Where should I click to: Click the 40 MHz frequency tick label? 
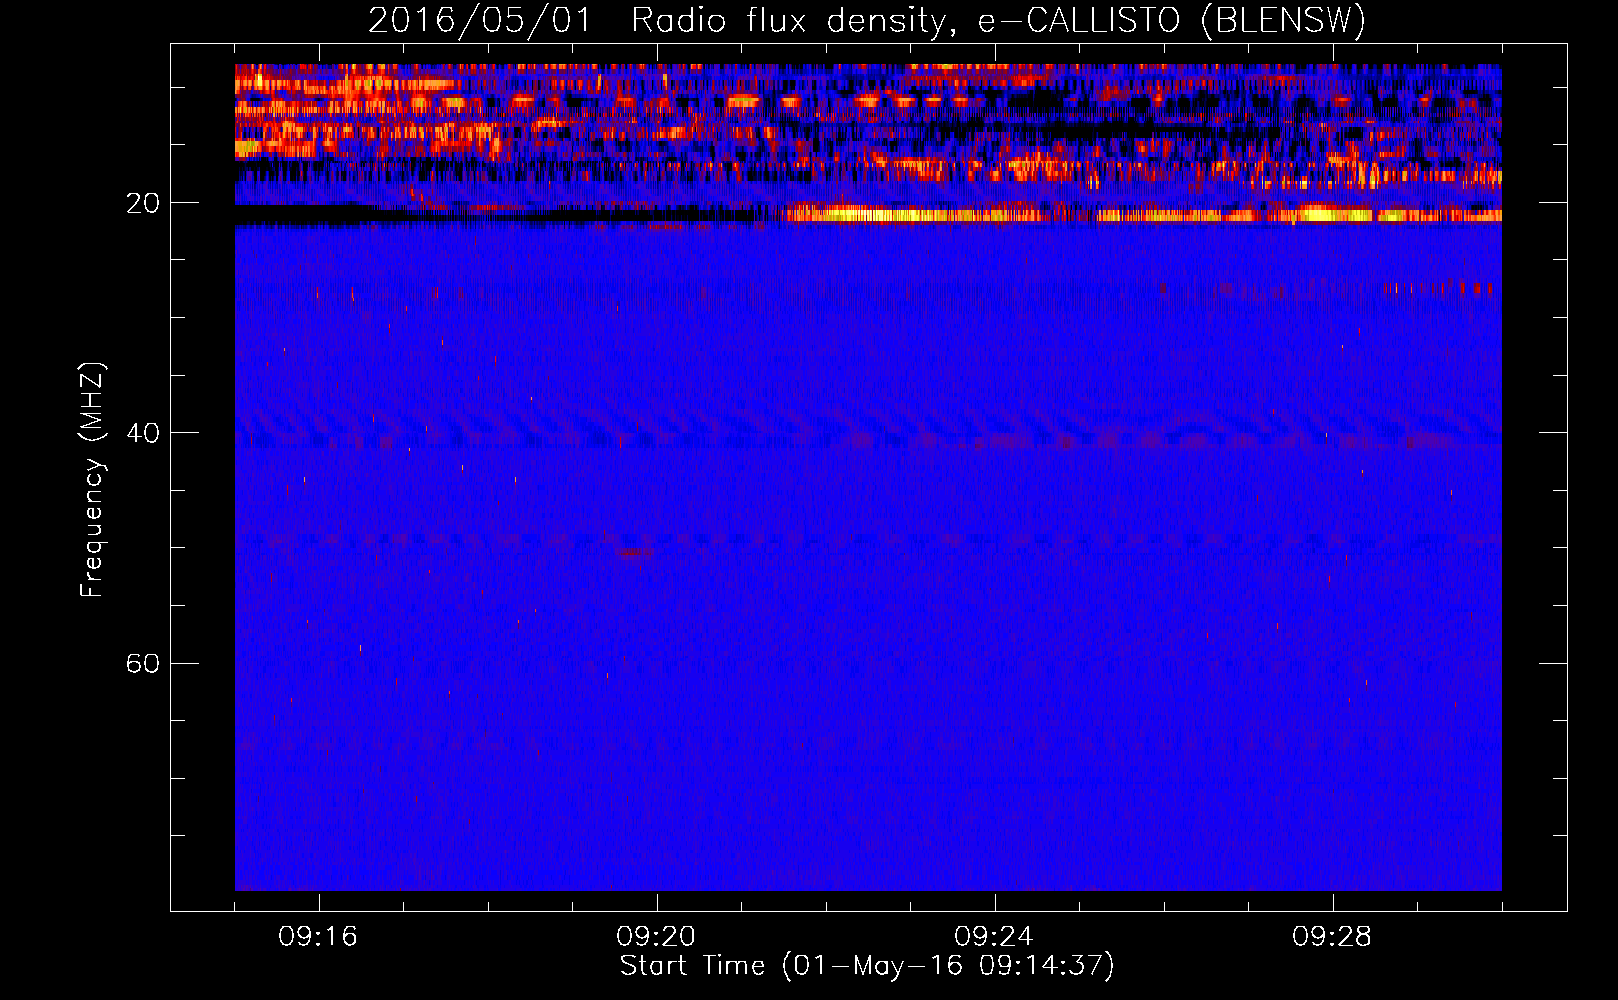(x=142, y=433)
